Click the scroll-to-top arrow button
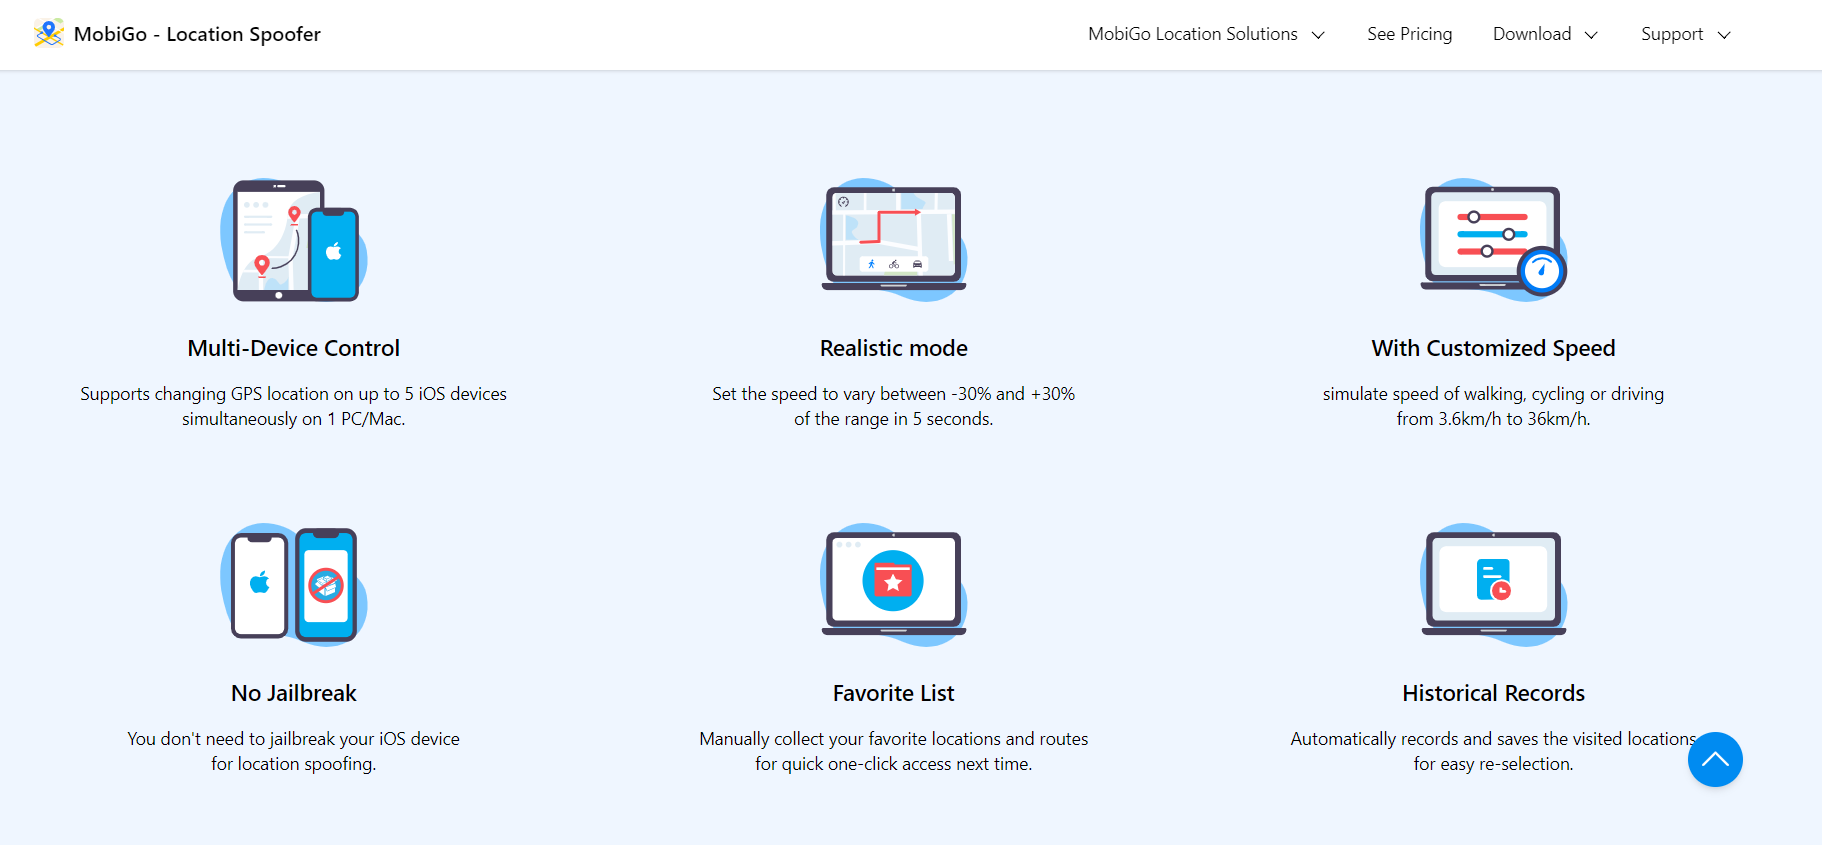This screenshot has width=1822, height=845. (1715, 759)
